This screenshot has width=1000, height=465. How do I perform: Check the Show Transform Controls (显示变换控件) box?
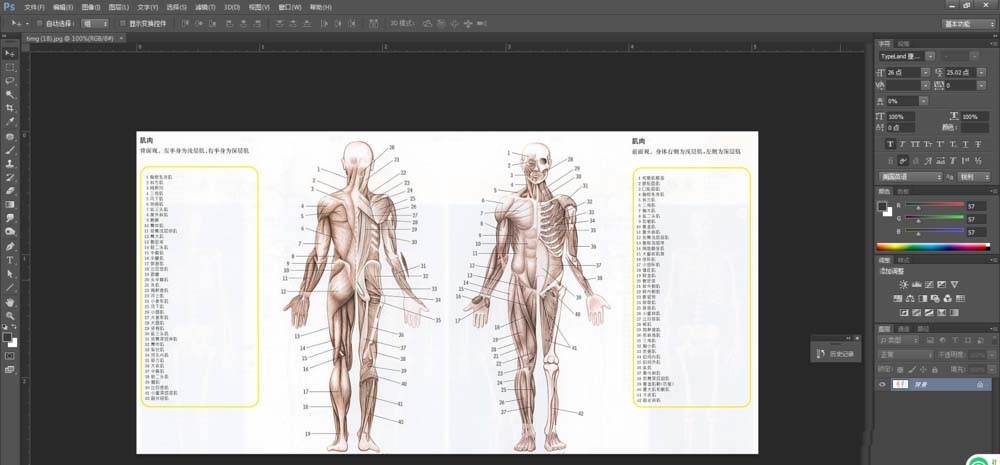[121, 22]
